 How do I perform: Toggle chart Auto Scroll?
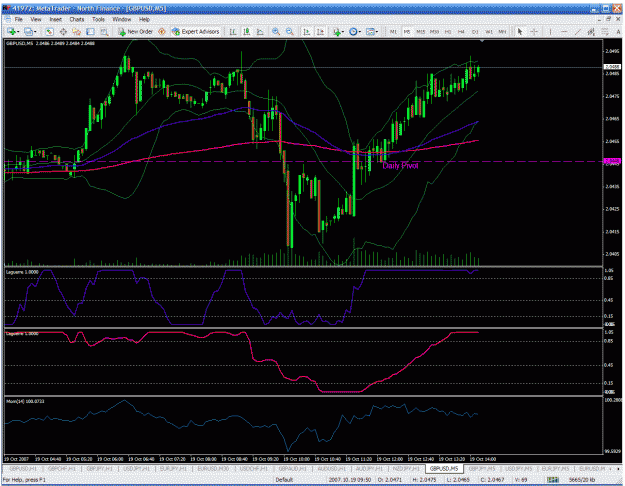coord(307,31)
